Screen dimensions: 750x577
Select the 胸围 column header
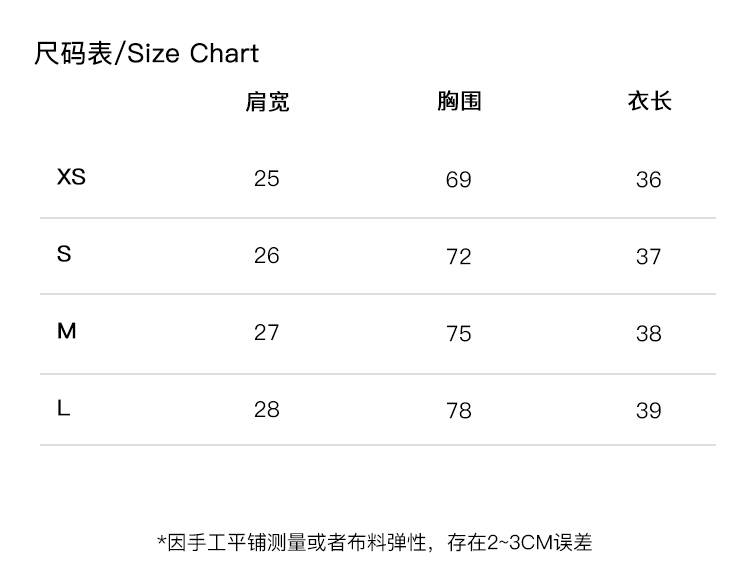pos(459,101)
